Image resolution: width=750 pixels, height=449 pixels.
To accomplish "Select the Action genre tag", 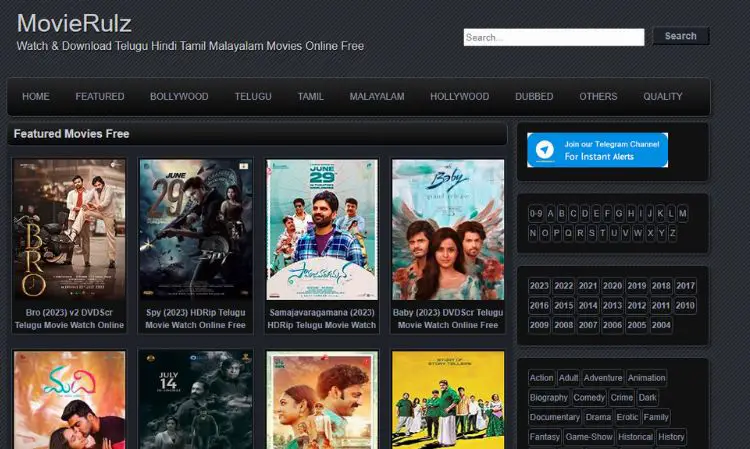I will coord(541,378).
